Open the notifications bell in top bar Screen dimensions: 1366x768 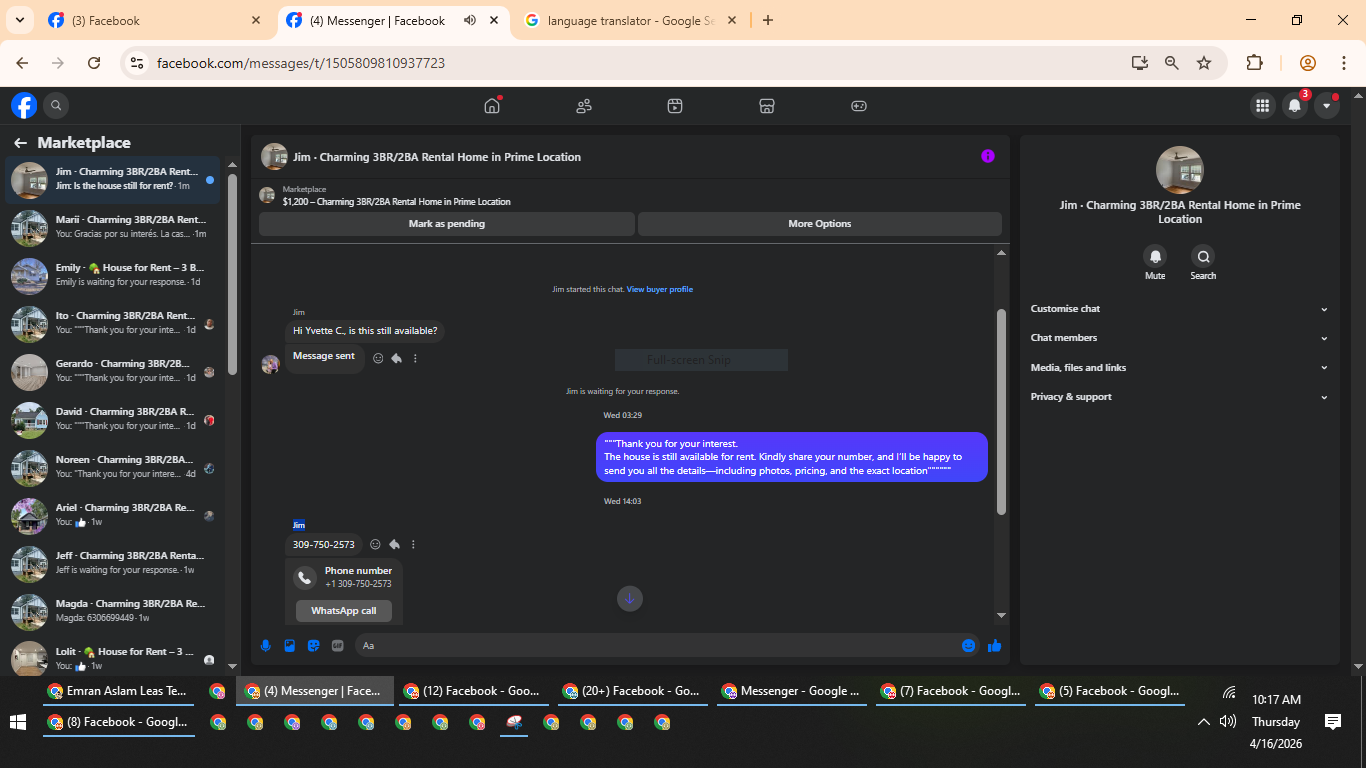click(x=1295, y=105)
